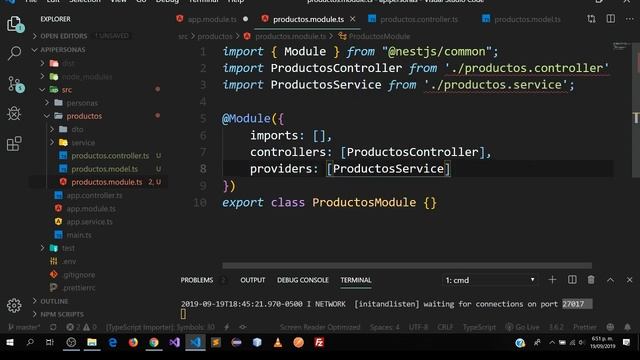Viewport: 640px width, 360px height.
Task: Open Windows Start menu
Action: pos(9,342)
